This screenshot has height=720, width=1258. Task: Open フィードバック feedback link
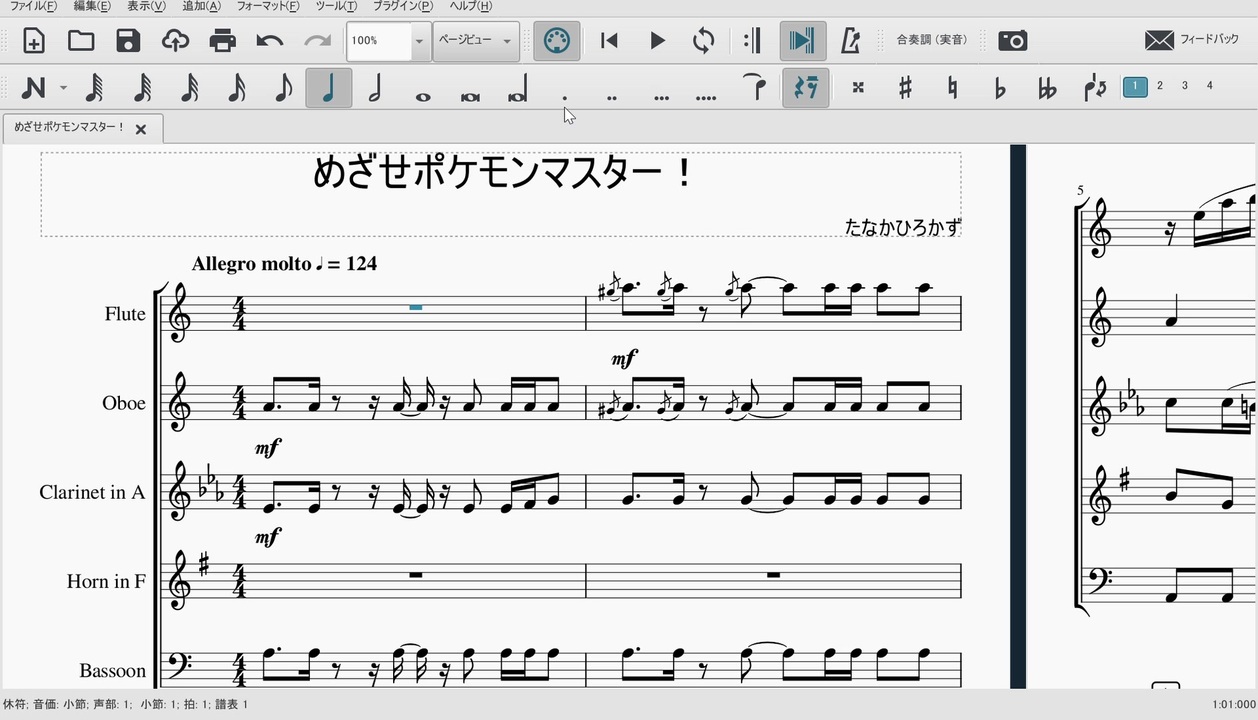pos(1192,41)
